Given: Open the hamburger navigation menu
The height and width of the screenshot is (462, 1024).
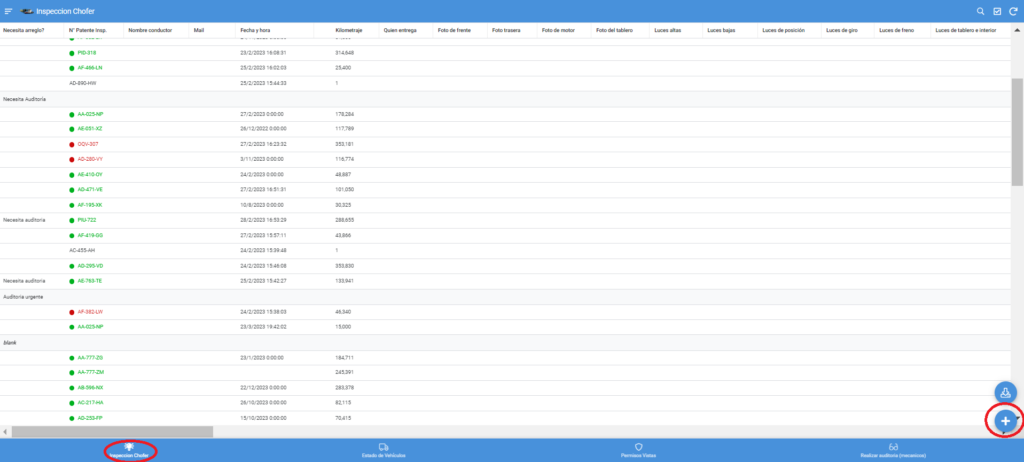Looking at the screenshot, I should click(x=9, y=10).
